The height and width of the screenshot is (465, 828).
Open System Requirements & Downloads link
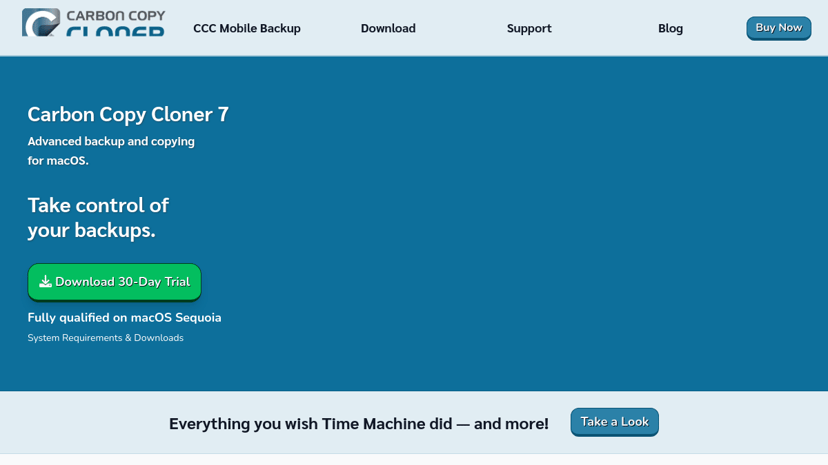tap(106, 338)
